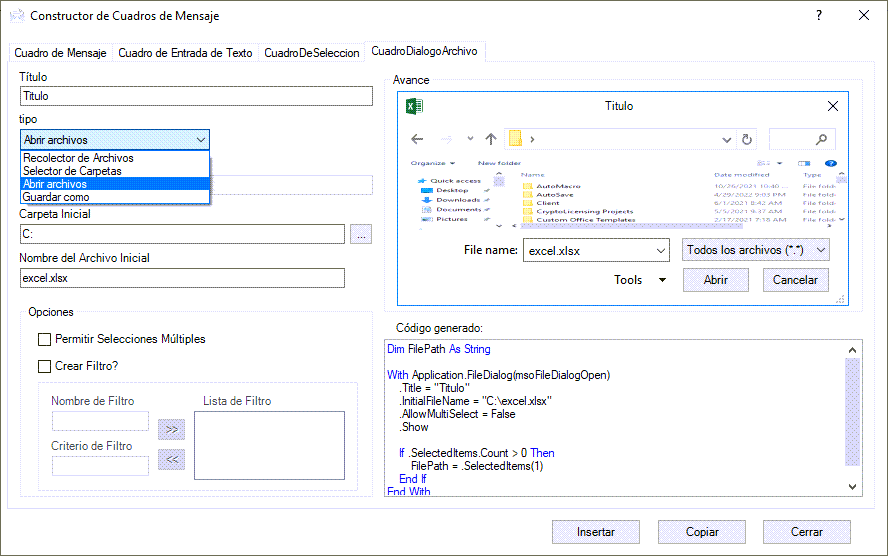The image size is (888, 556).
Task: Browse initial folder with ellipsis button
Action: [361, 234]
